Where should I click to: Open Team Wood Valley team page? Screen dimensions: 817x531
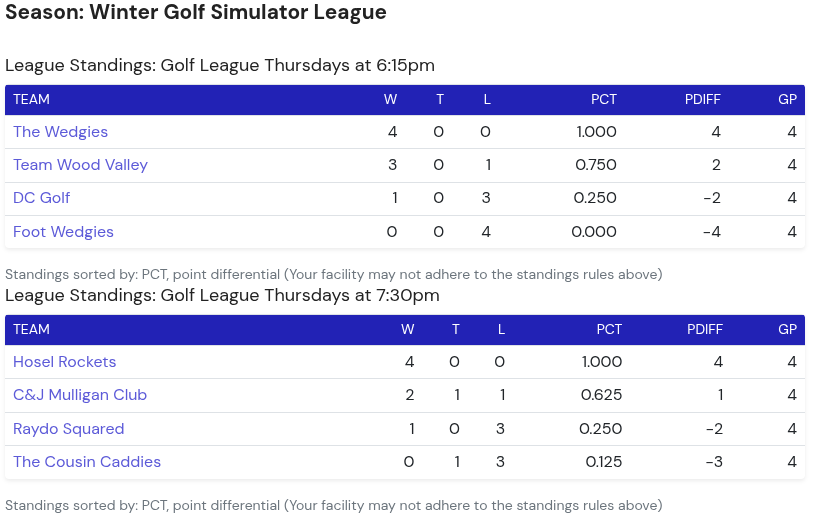point(80,165)
